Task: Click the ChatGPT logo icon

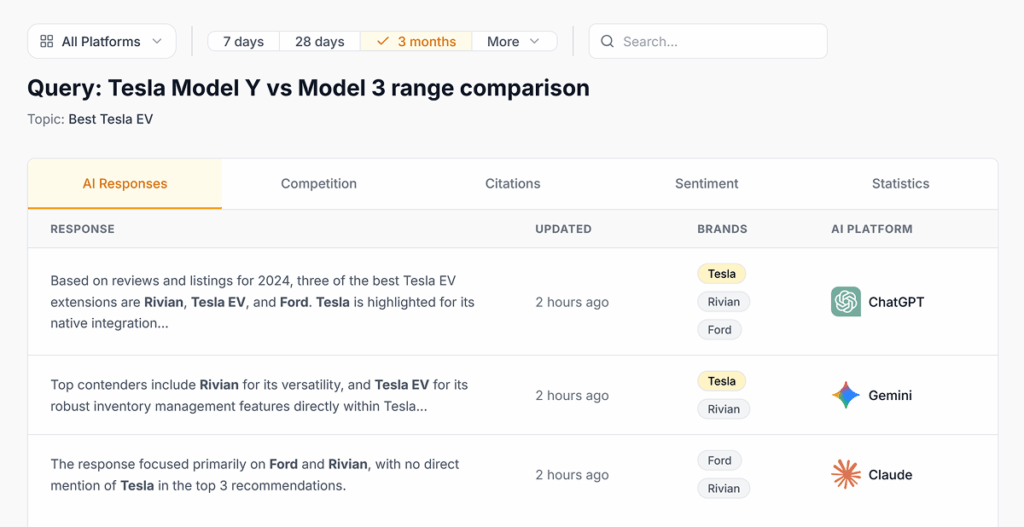Action: [x=846, y=302]
